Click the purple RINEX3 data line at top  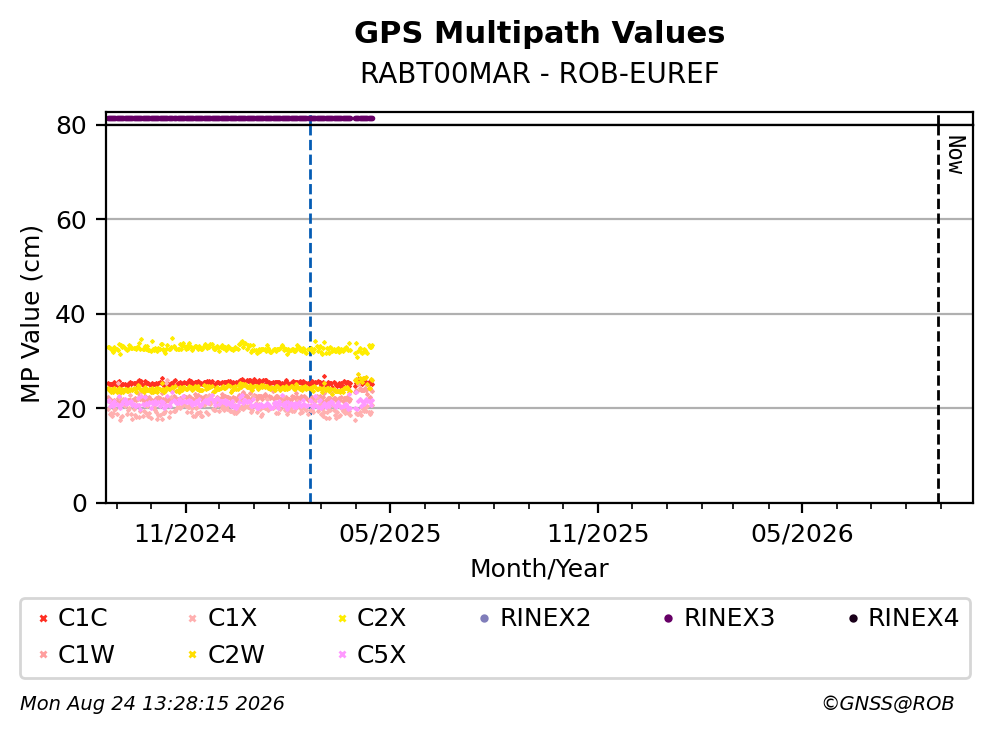point(241,118)
